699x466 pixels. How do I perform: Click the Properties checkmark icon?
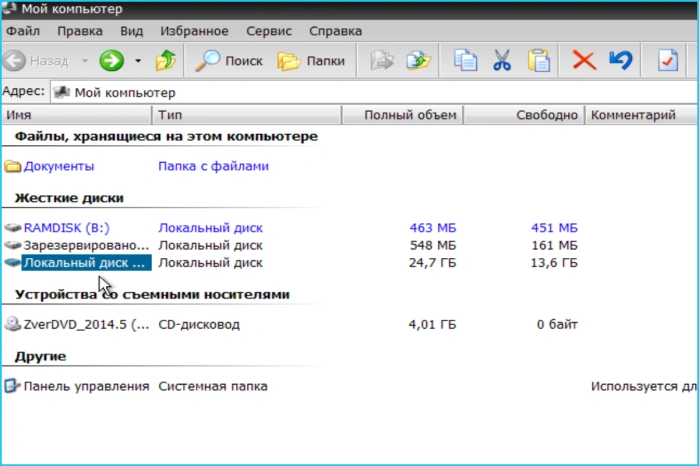click(667, 61)
